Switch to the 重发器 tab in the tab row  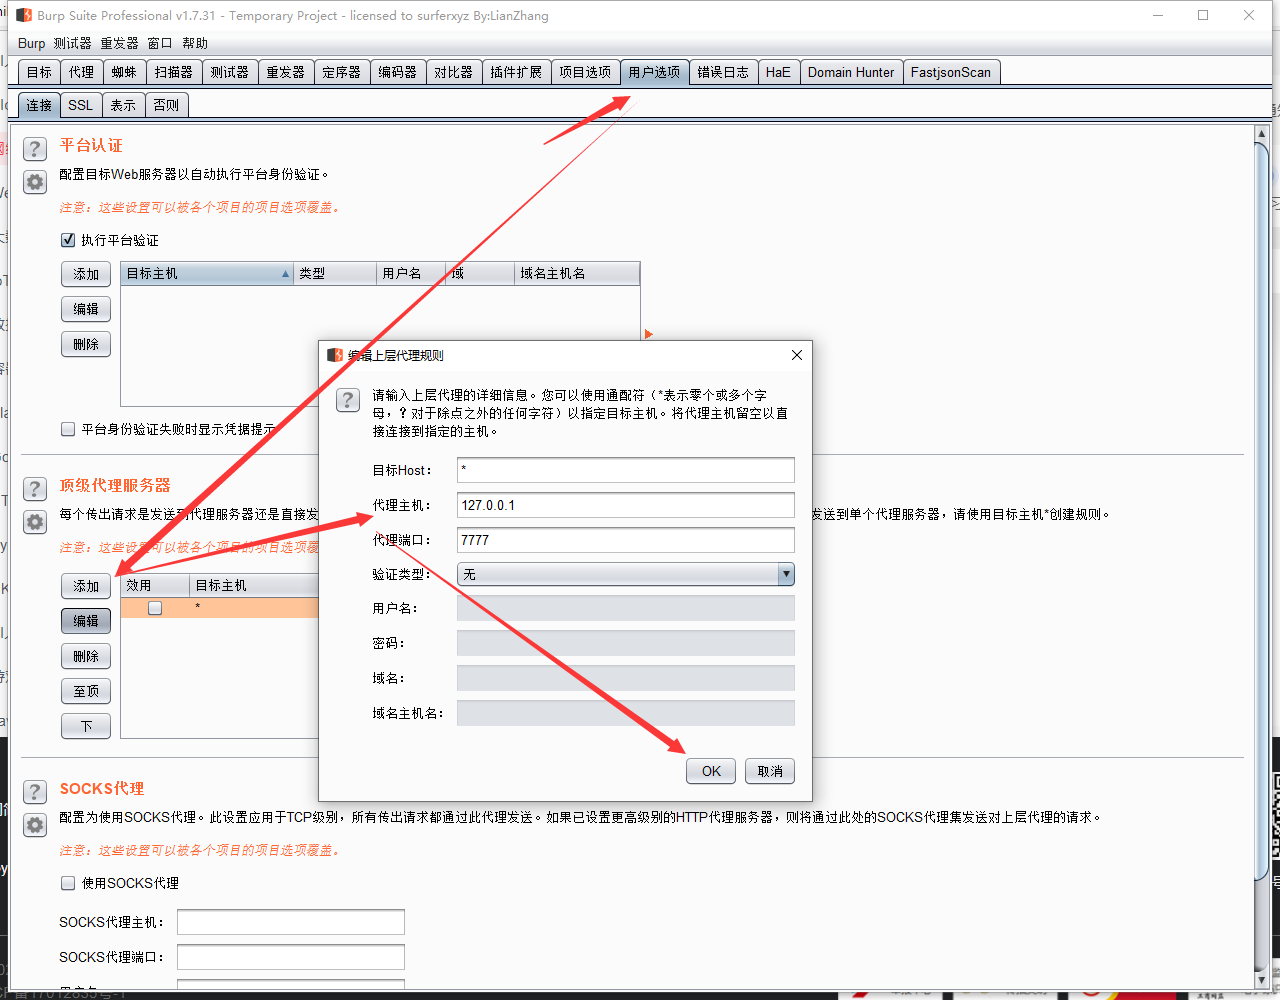pyautogui.click(x=285, y=72)
